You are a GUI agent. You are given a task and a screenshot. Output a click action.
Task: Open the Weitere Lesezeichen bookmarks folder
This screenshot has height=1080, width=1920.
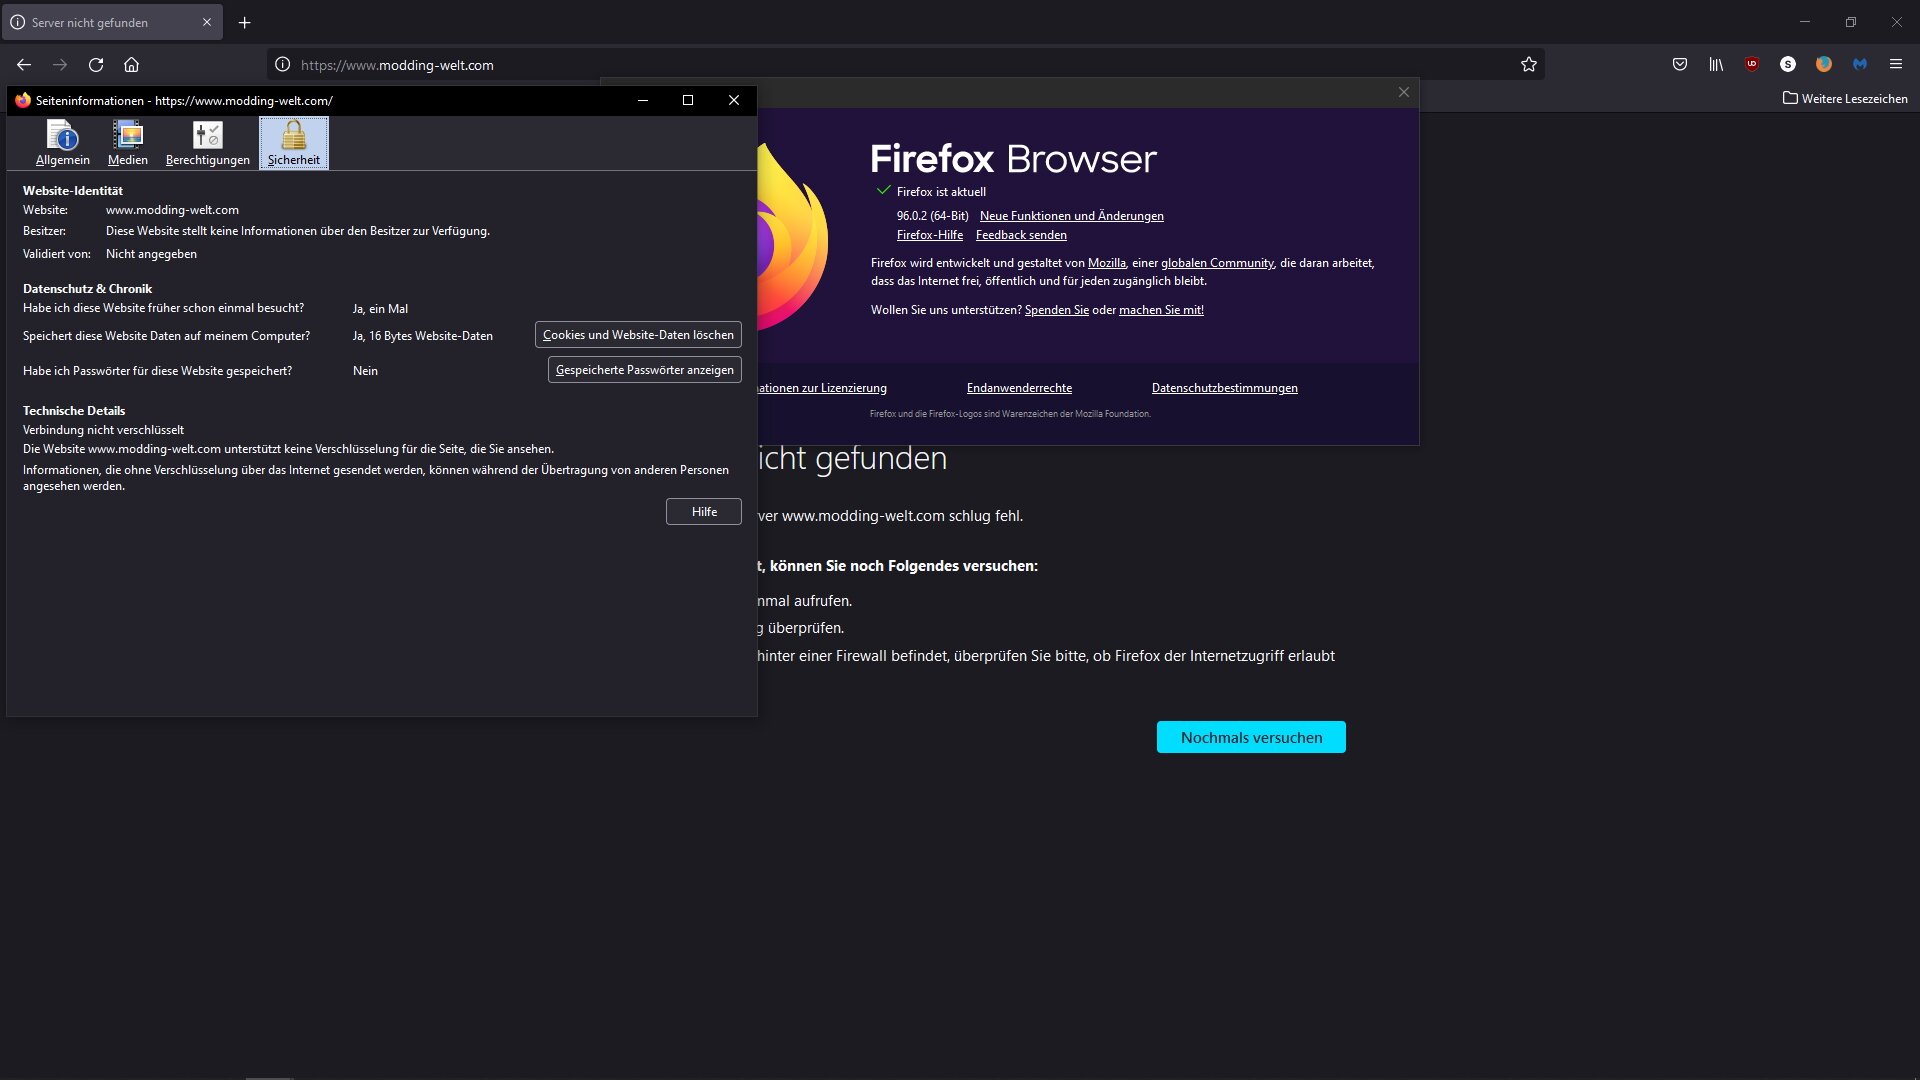(1845, 99)
